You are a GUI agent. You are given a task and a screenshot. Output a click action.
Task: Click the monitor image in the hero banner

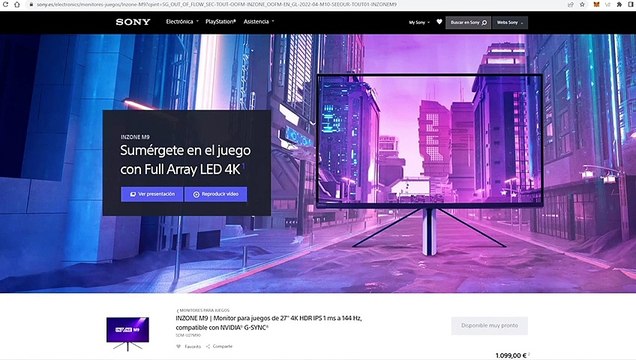pyautogui.click(x=430, y=164)
